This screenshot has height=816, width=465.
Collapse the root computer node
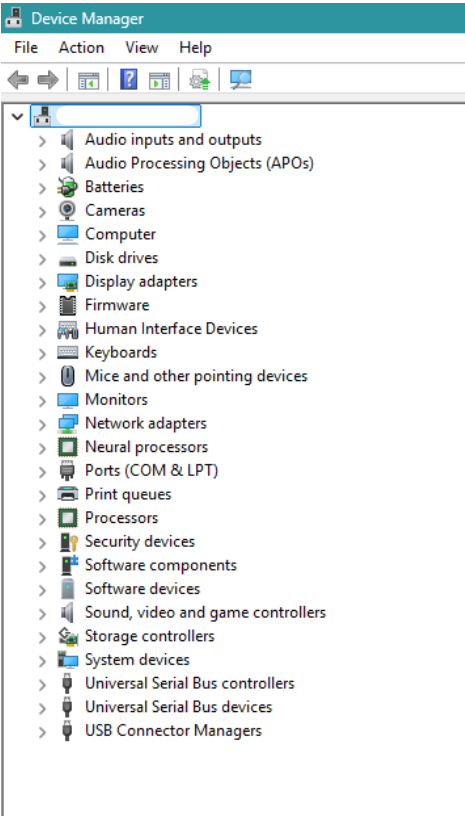[x=17, y=116]
